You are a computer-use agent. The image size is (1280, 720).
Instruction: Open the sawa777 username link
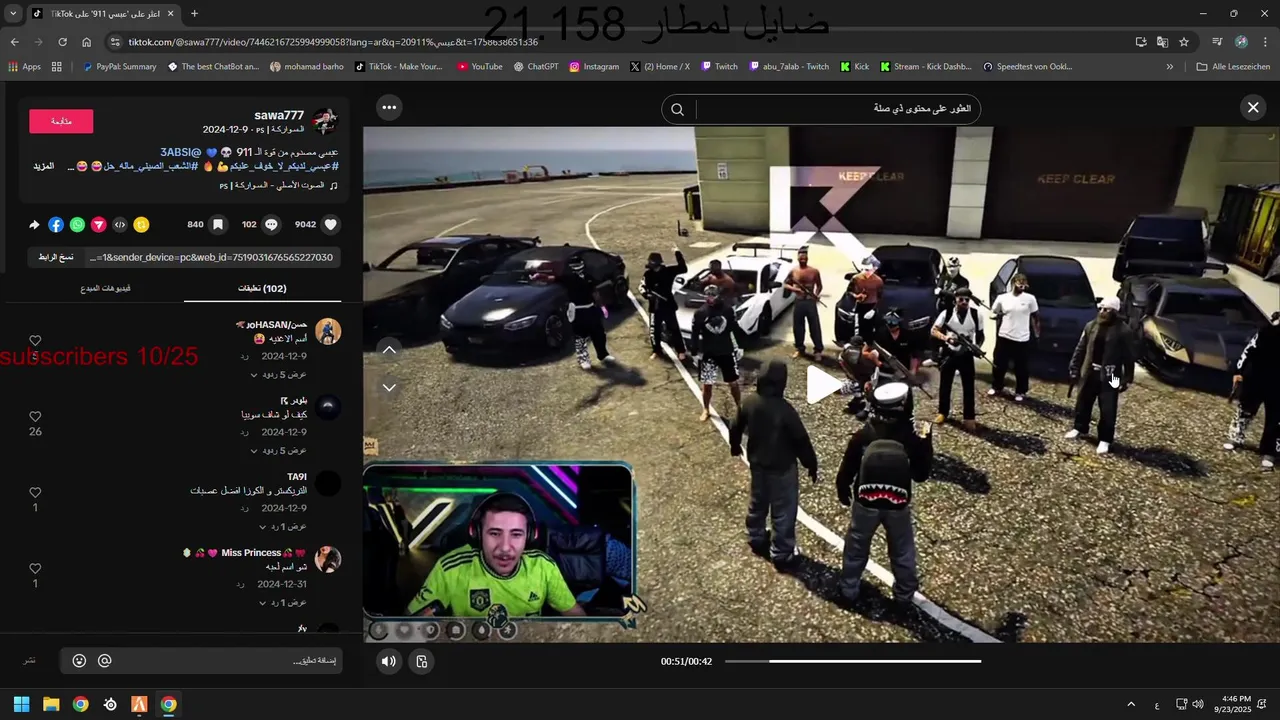[x=279, y=116]
